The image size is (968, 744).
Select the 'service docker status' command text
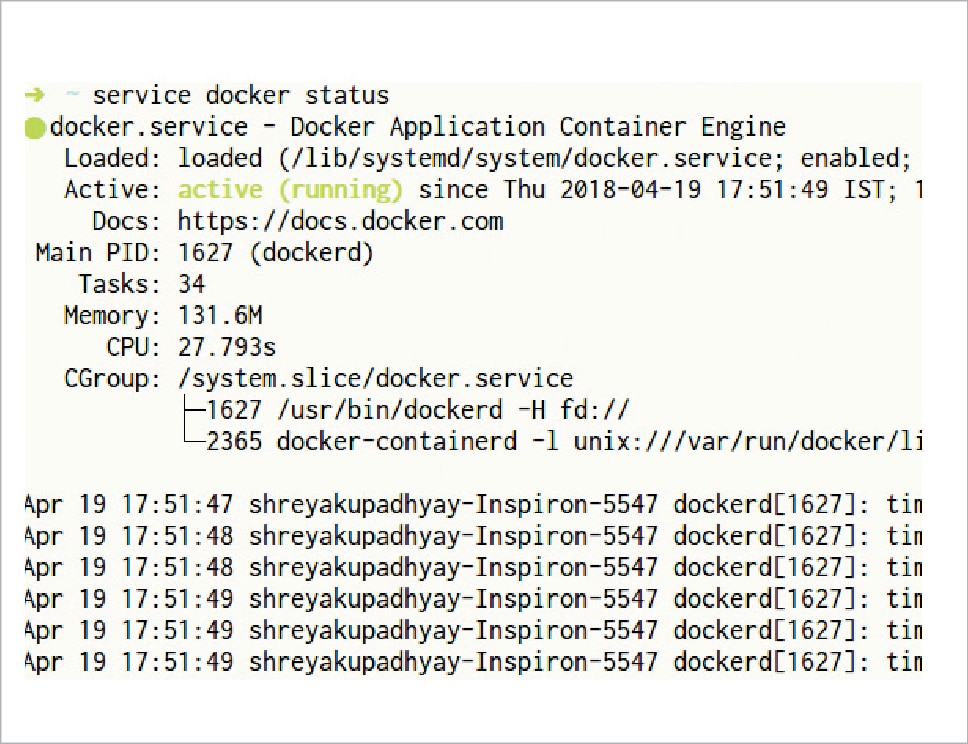240,96
